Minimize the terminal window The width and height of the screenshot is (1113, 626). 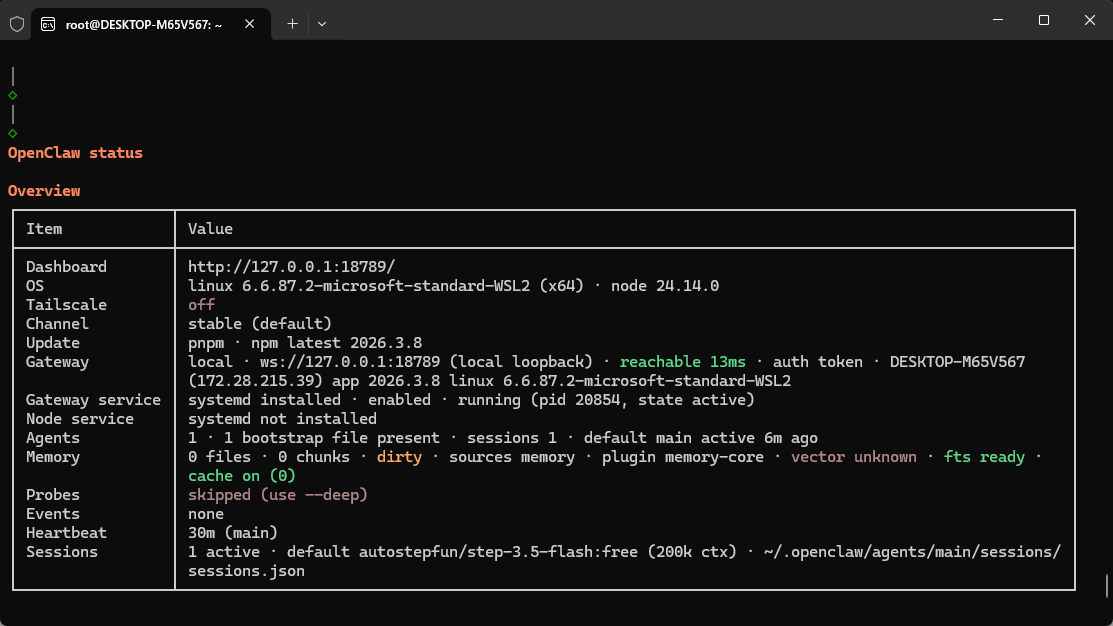pyautogui.click(x=998, y=20)
